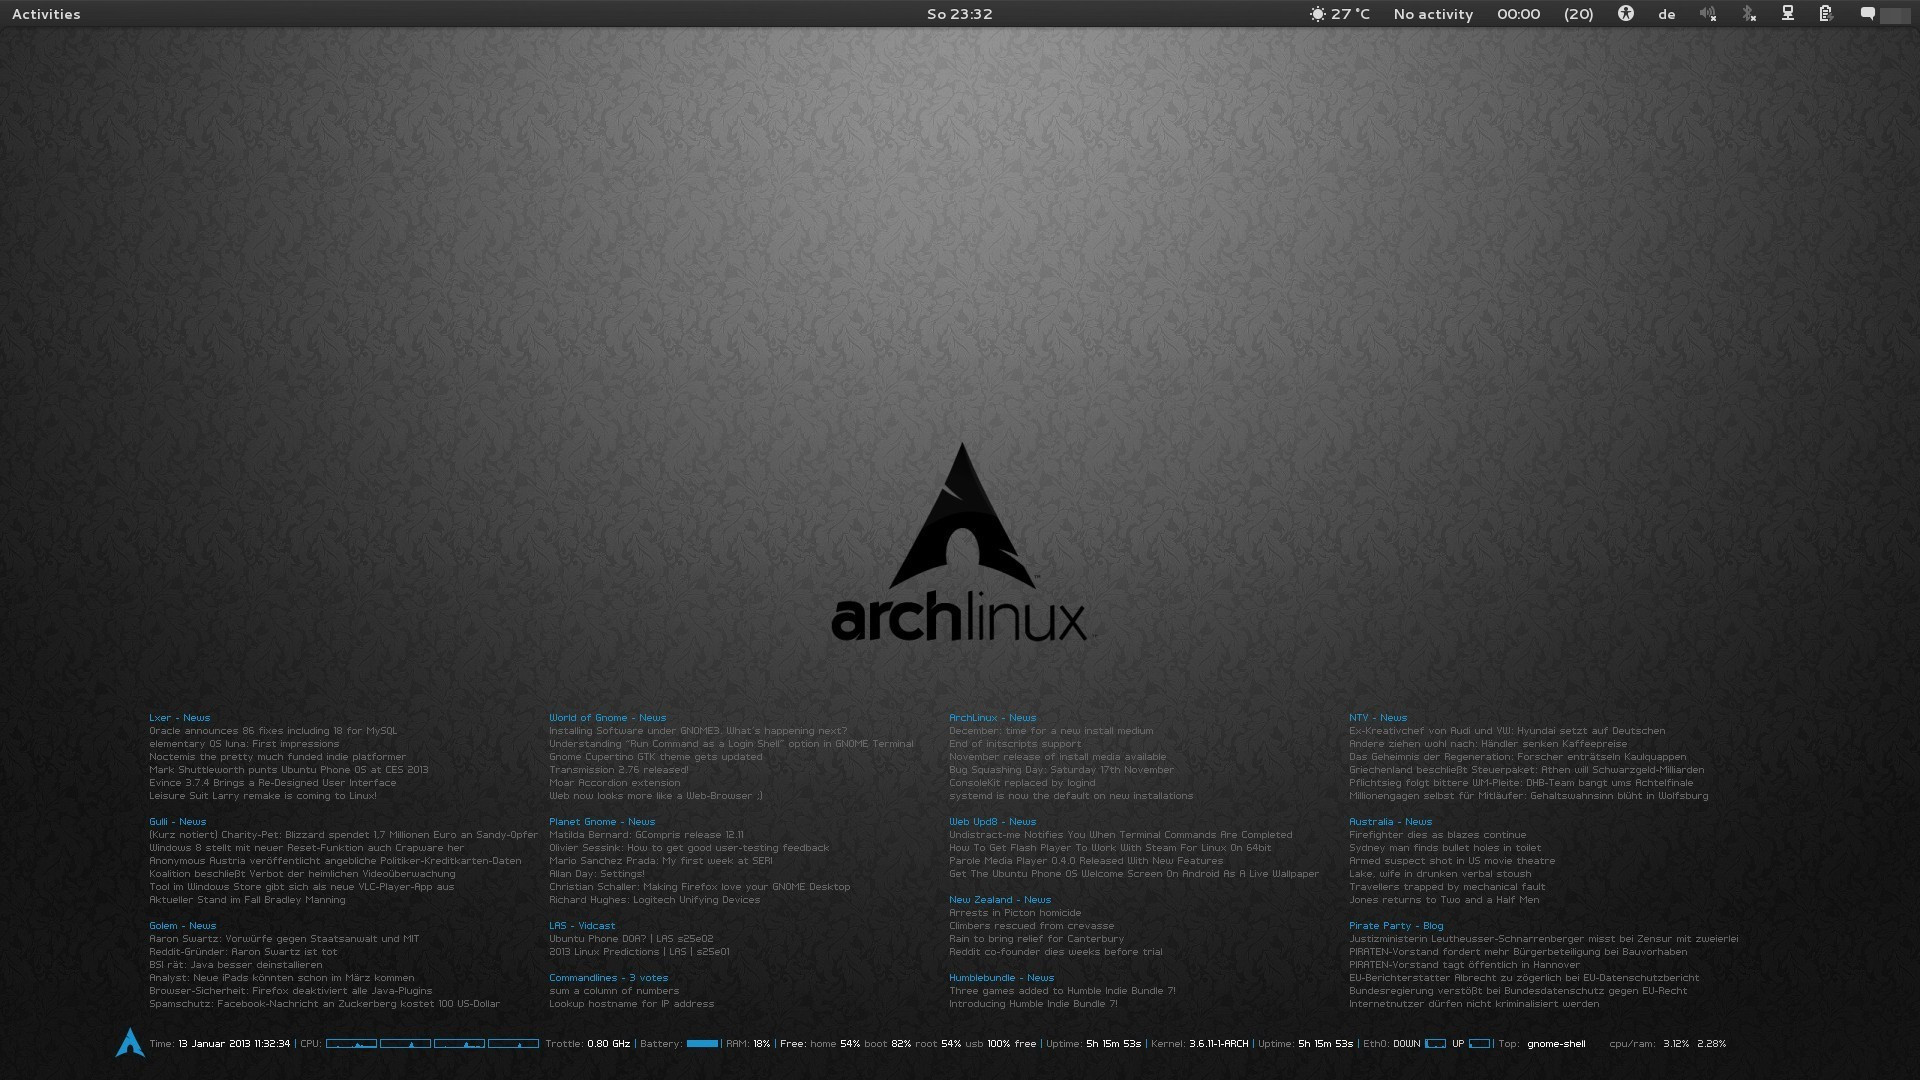Click 'Reddit-Gründer: Aaron Swartz ist tot' headline
Viewport: 1920px width, 1080px height.
tap(243, 951)
